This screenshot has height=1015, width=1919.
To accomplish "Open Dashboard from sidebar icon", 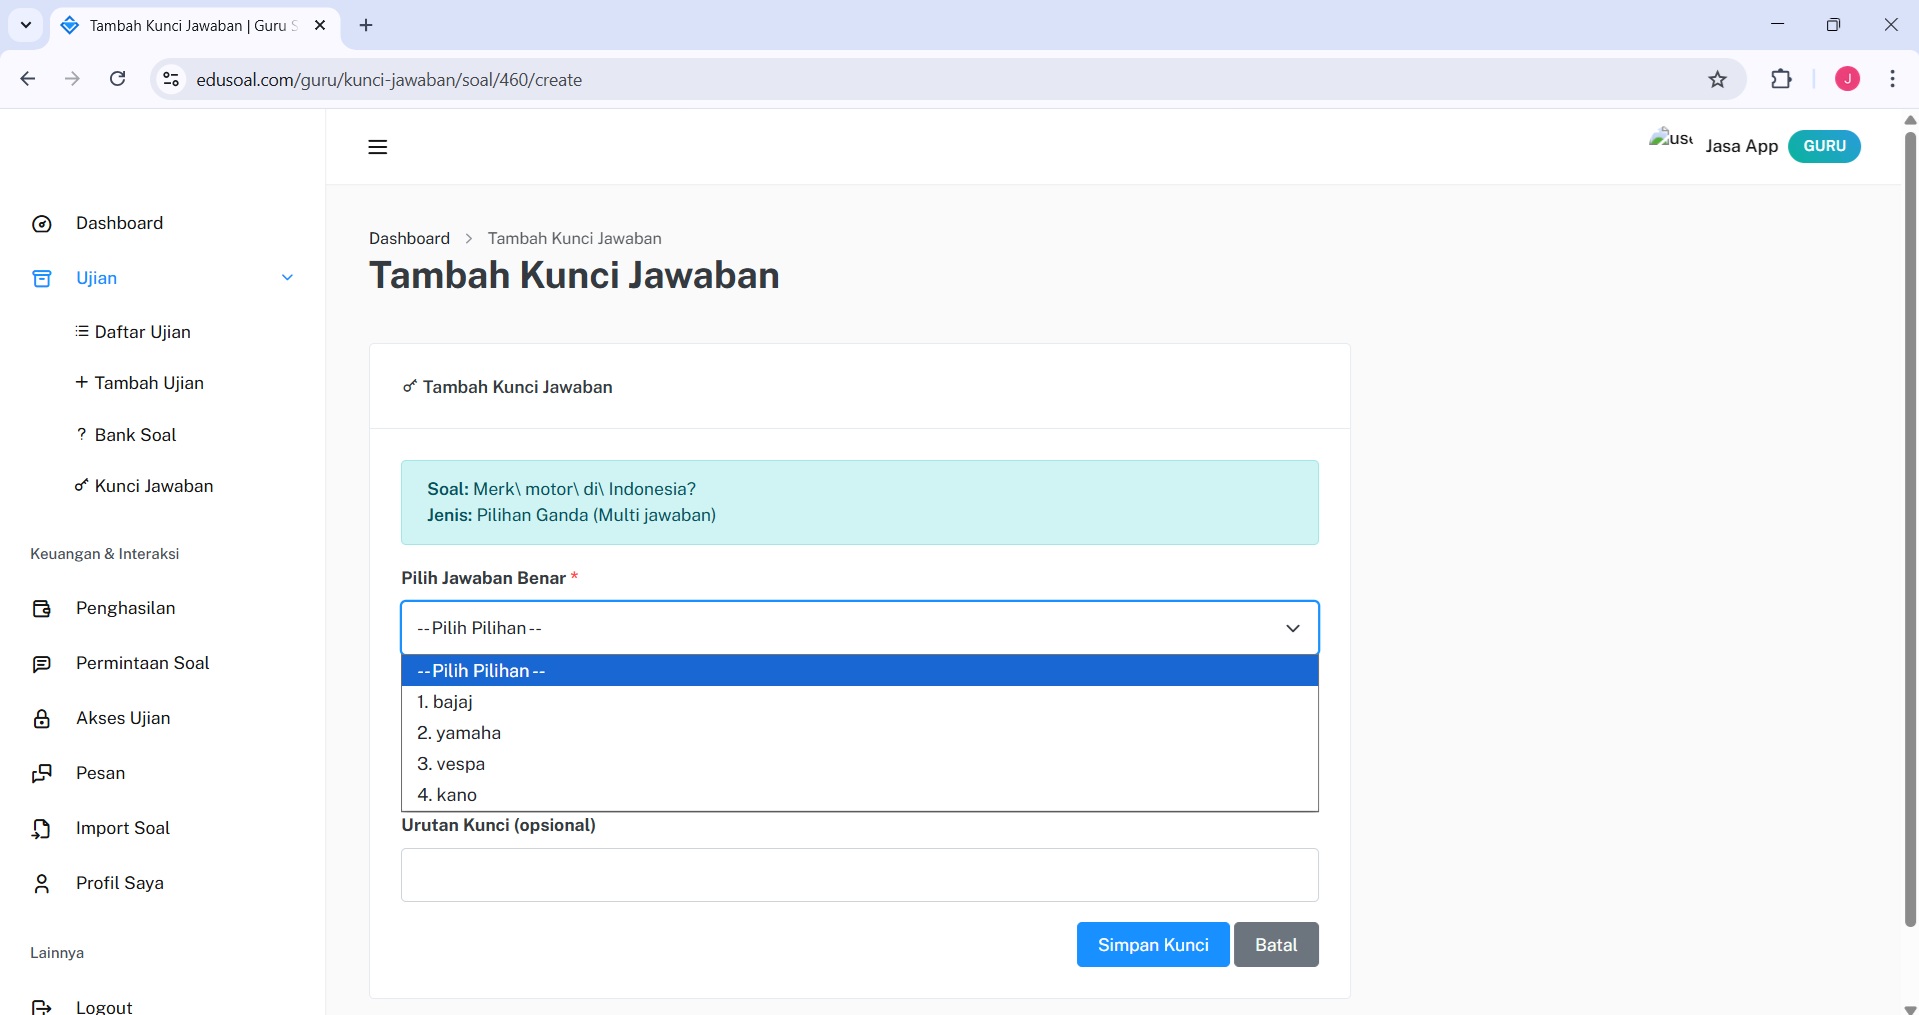I will coord(42,224).
